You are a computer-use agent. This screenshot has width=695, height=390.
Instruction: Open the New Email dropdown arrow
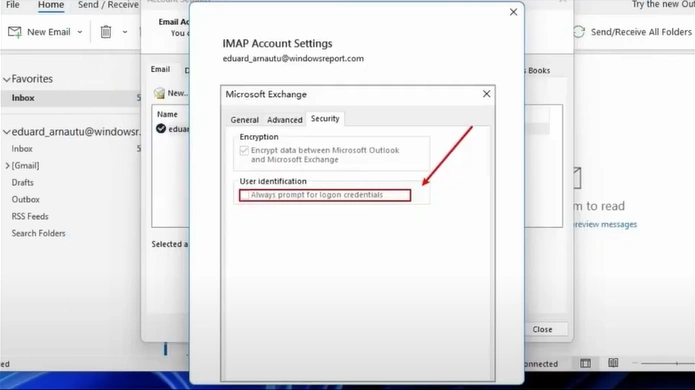pyautogui.click(x=80, y=32)
